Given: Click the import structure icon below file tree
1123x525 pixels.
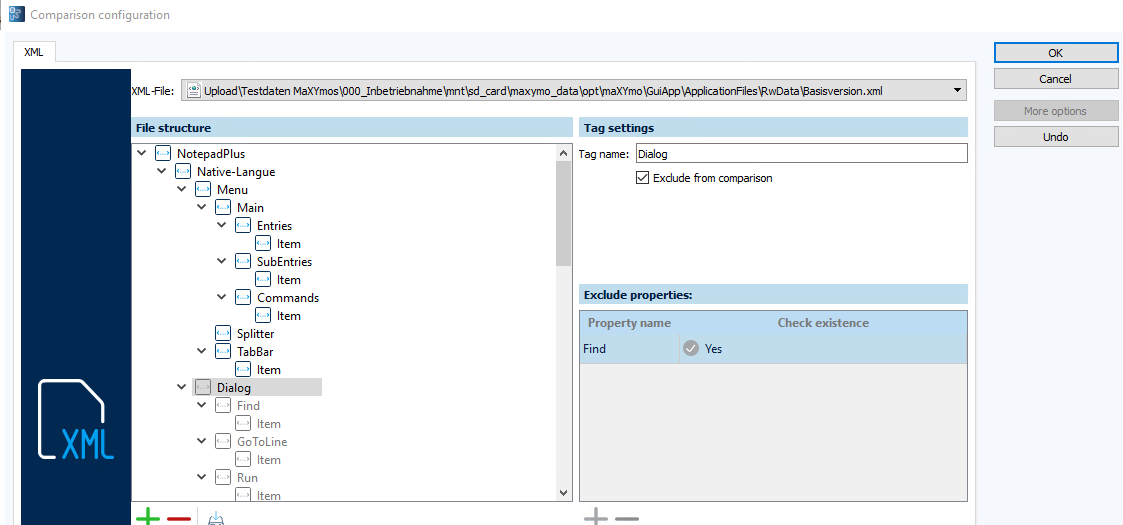Looking at the screenshot, I should (x=216, y=518).
